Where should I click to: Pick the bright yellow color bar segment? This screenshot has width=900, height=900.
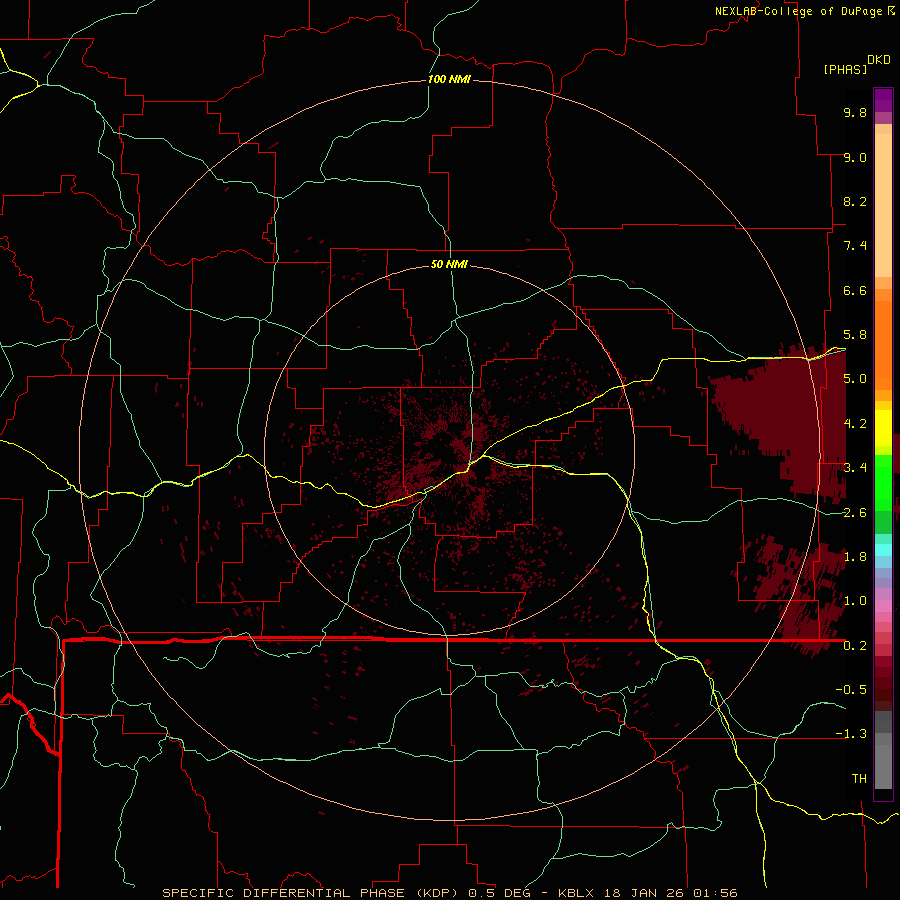pos(883,428)
